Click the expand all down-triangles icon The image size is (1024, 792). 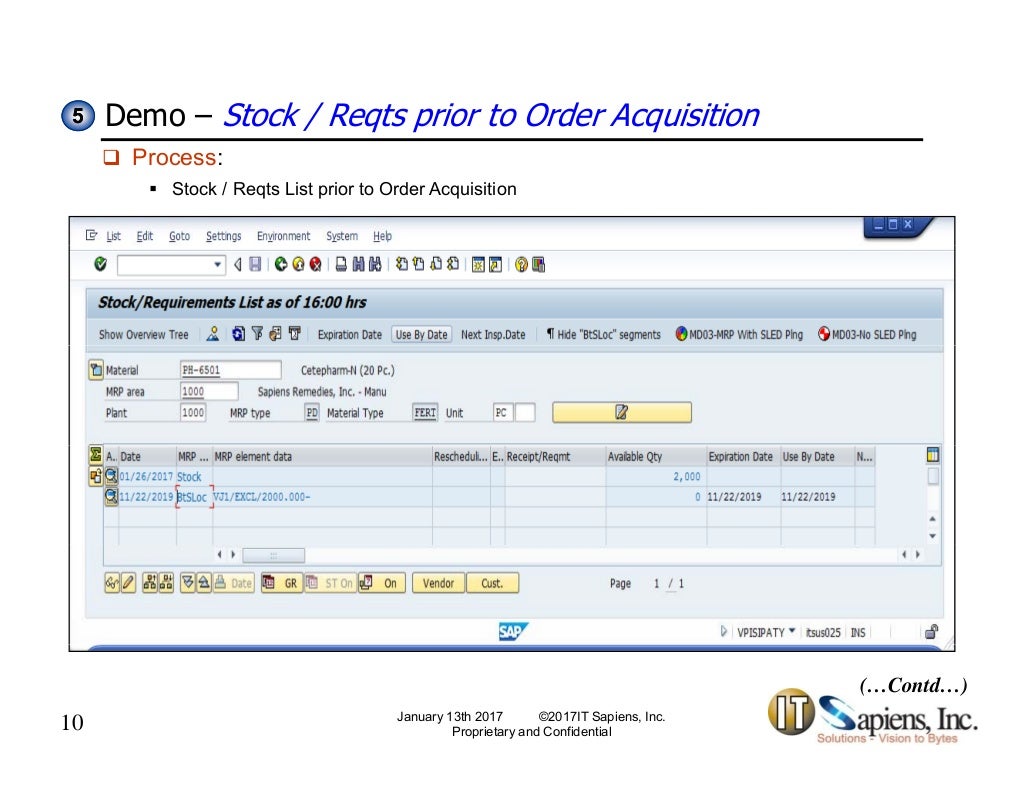[188, 582]
